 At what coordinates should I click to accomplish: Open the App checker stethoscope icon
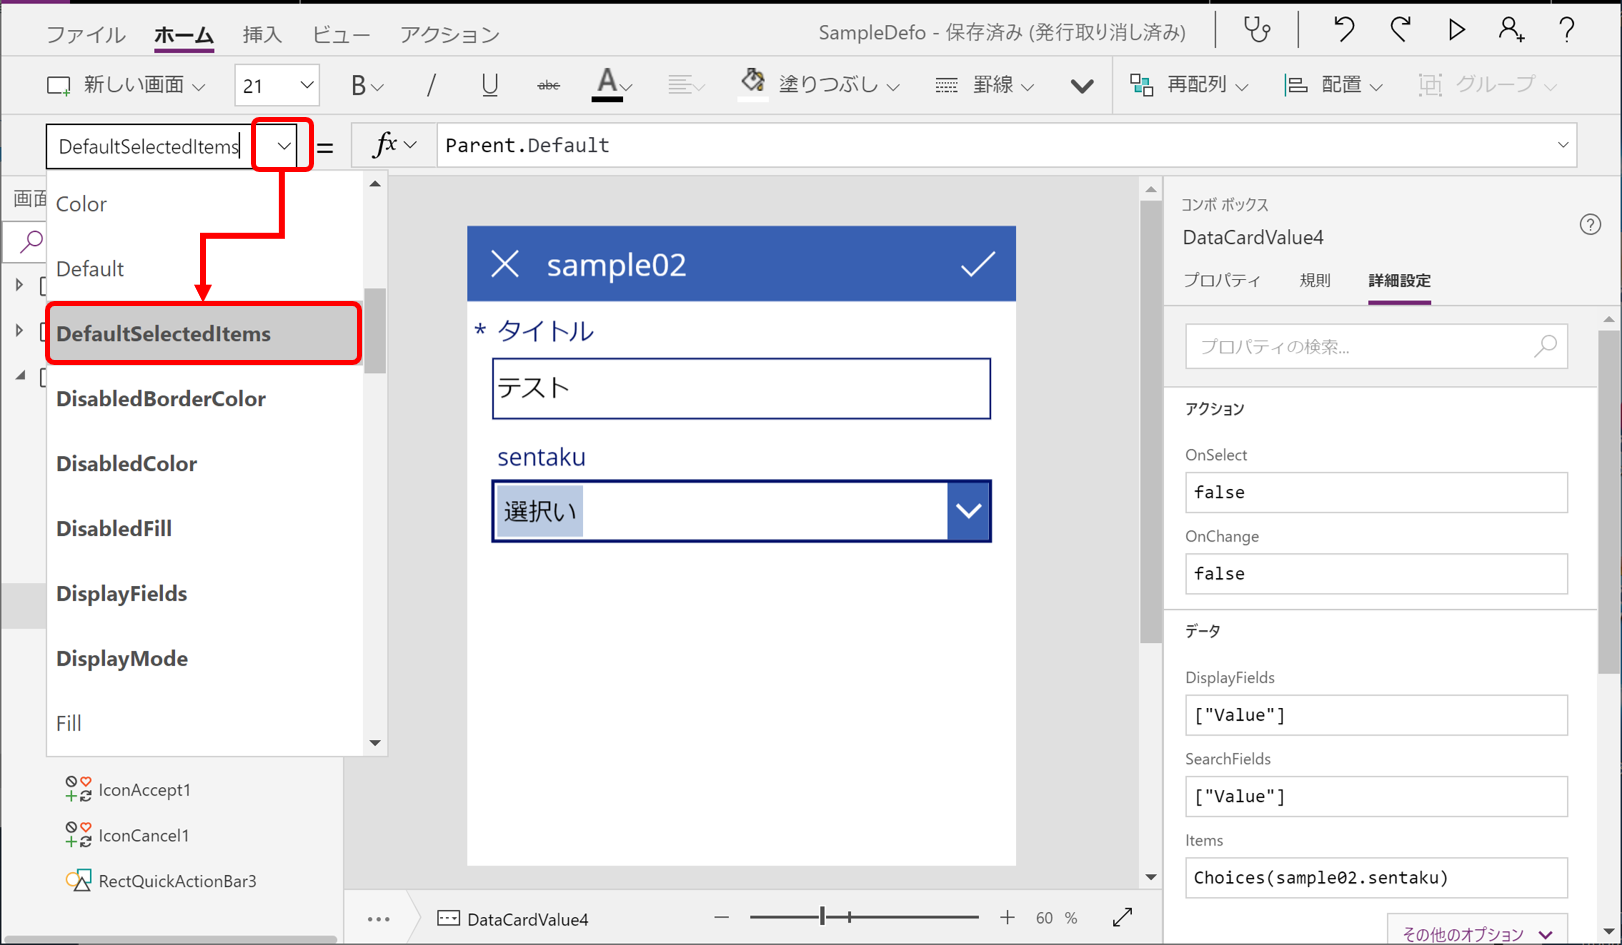[x=1256, y=31]
